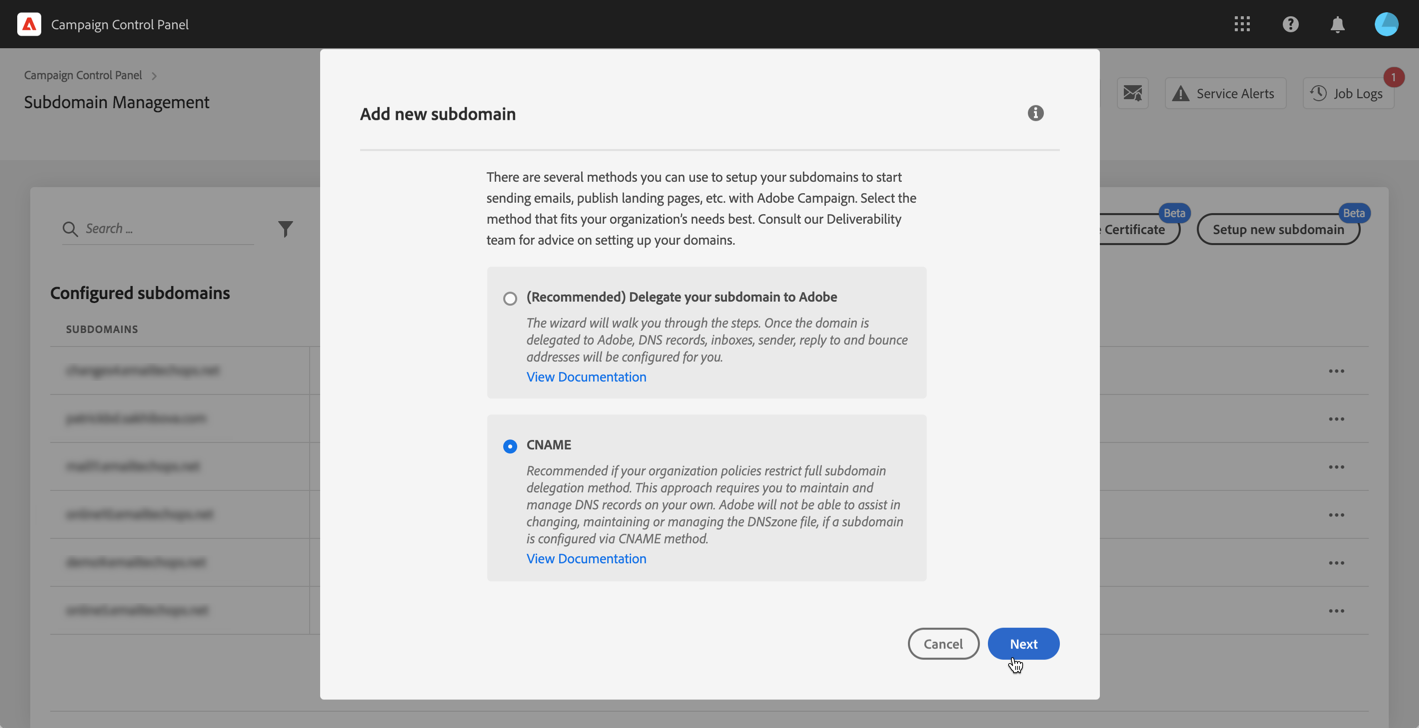Click the Add new subdomain dialog title
The height and width of the screenshot is (728, 1419).
(438, 114)
